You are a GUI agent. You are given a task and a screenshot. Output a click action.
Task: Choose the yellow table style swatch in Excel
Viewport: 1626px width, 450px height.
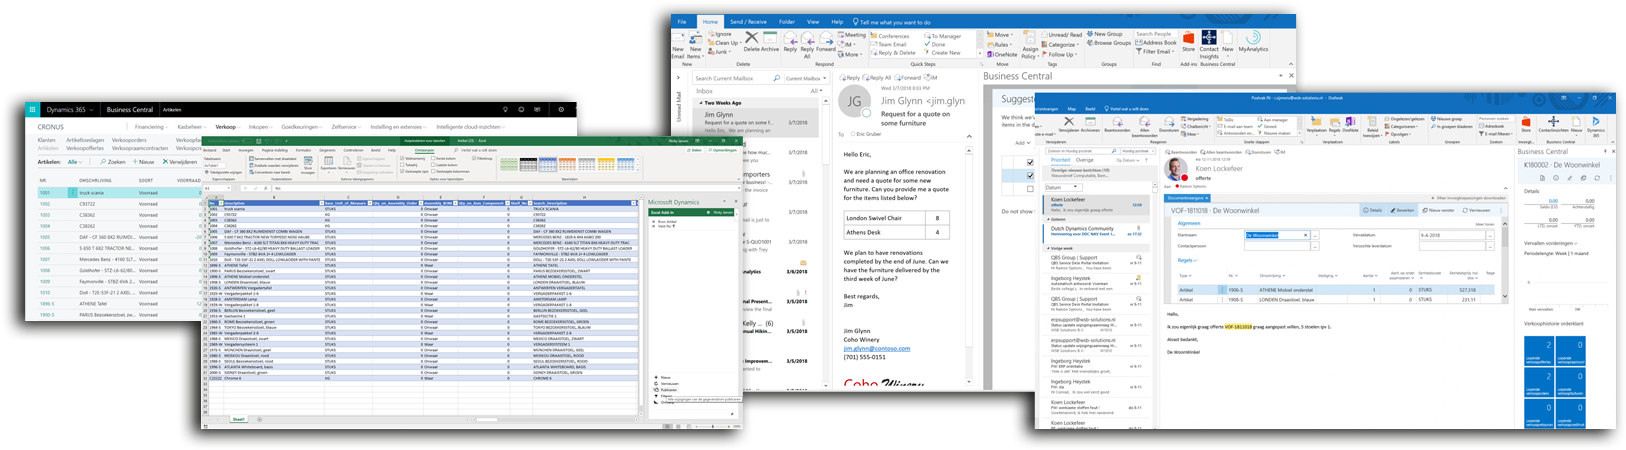tap(606, 165)
